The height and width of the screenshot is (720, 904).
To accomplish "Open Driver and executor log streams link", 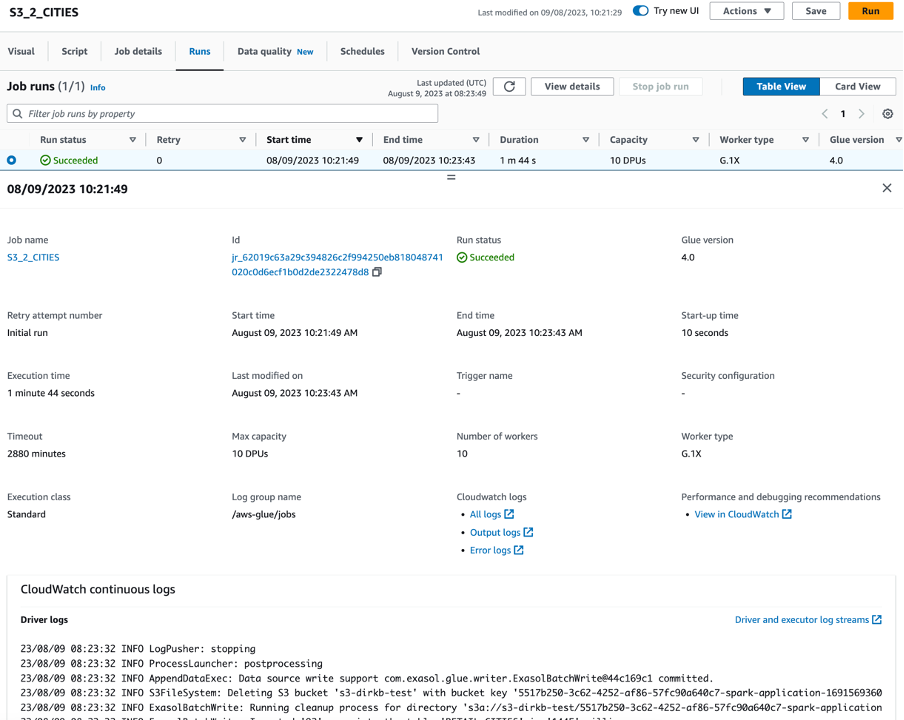I will coord(802,620).
